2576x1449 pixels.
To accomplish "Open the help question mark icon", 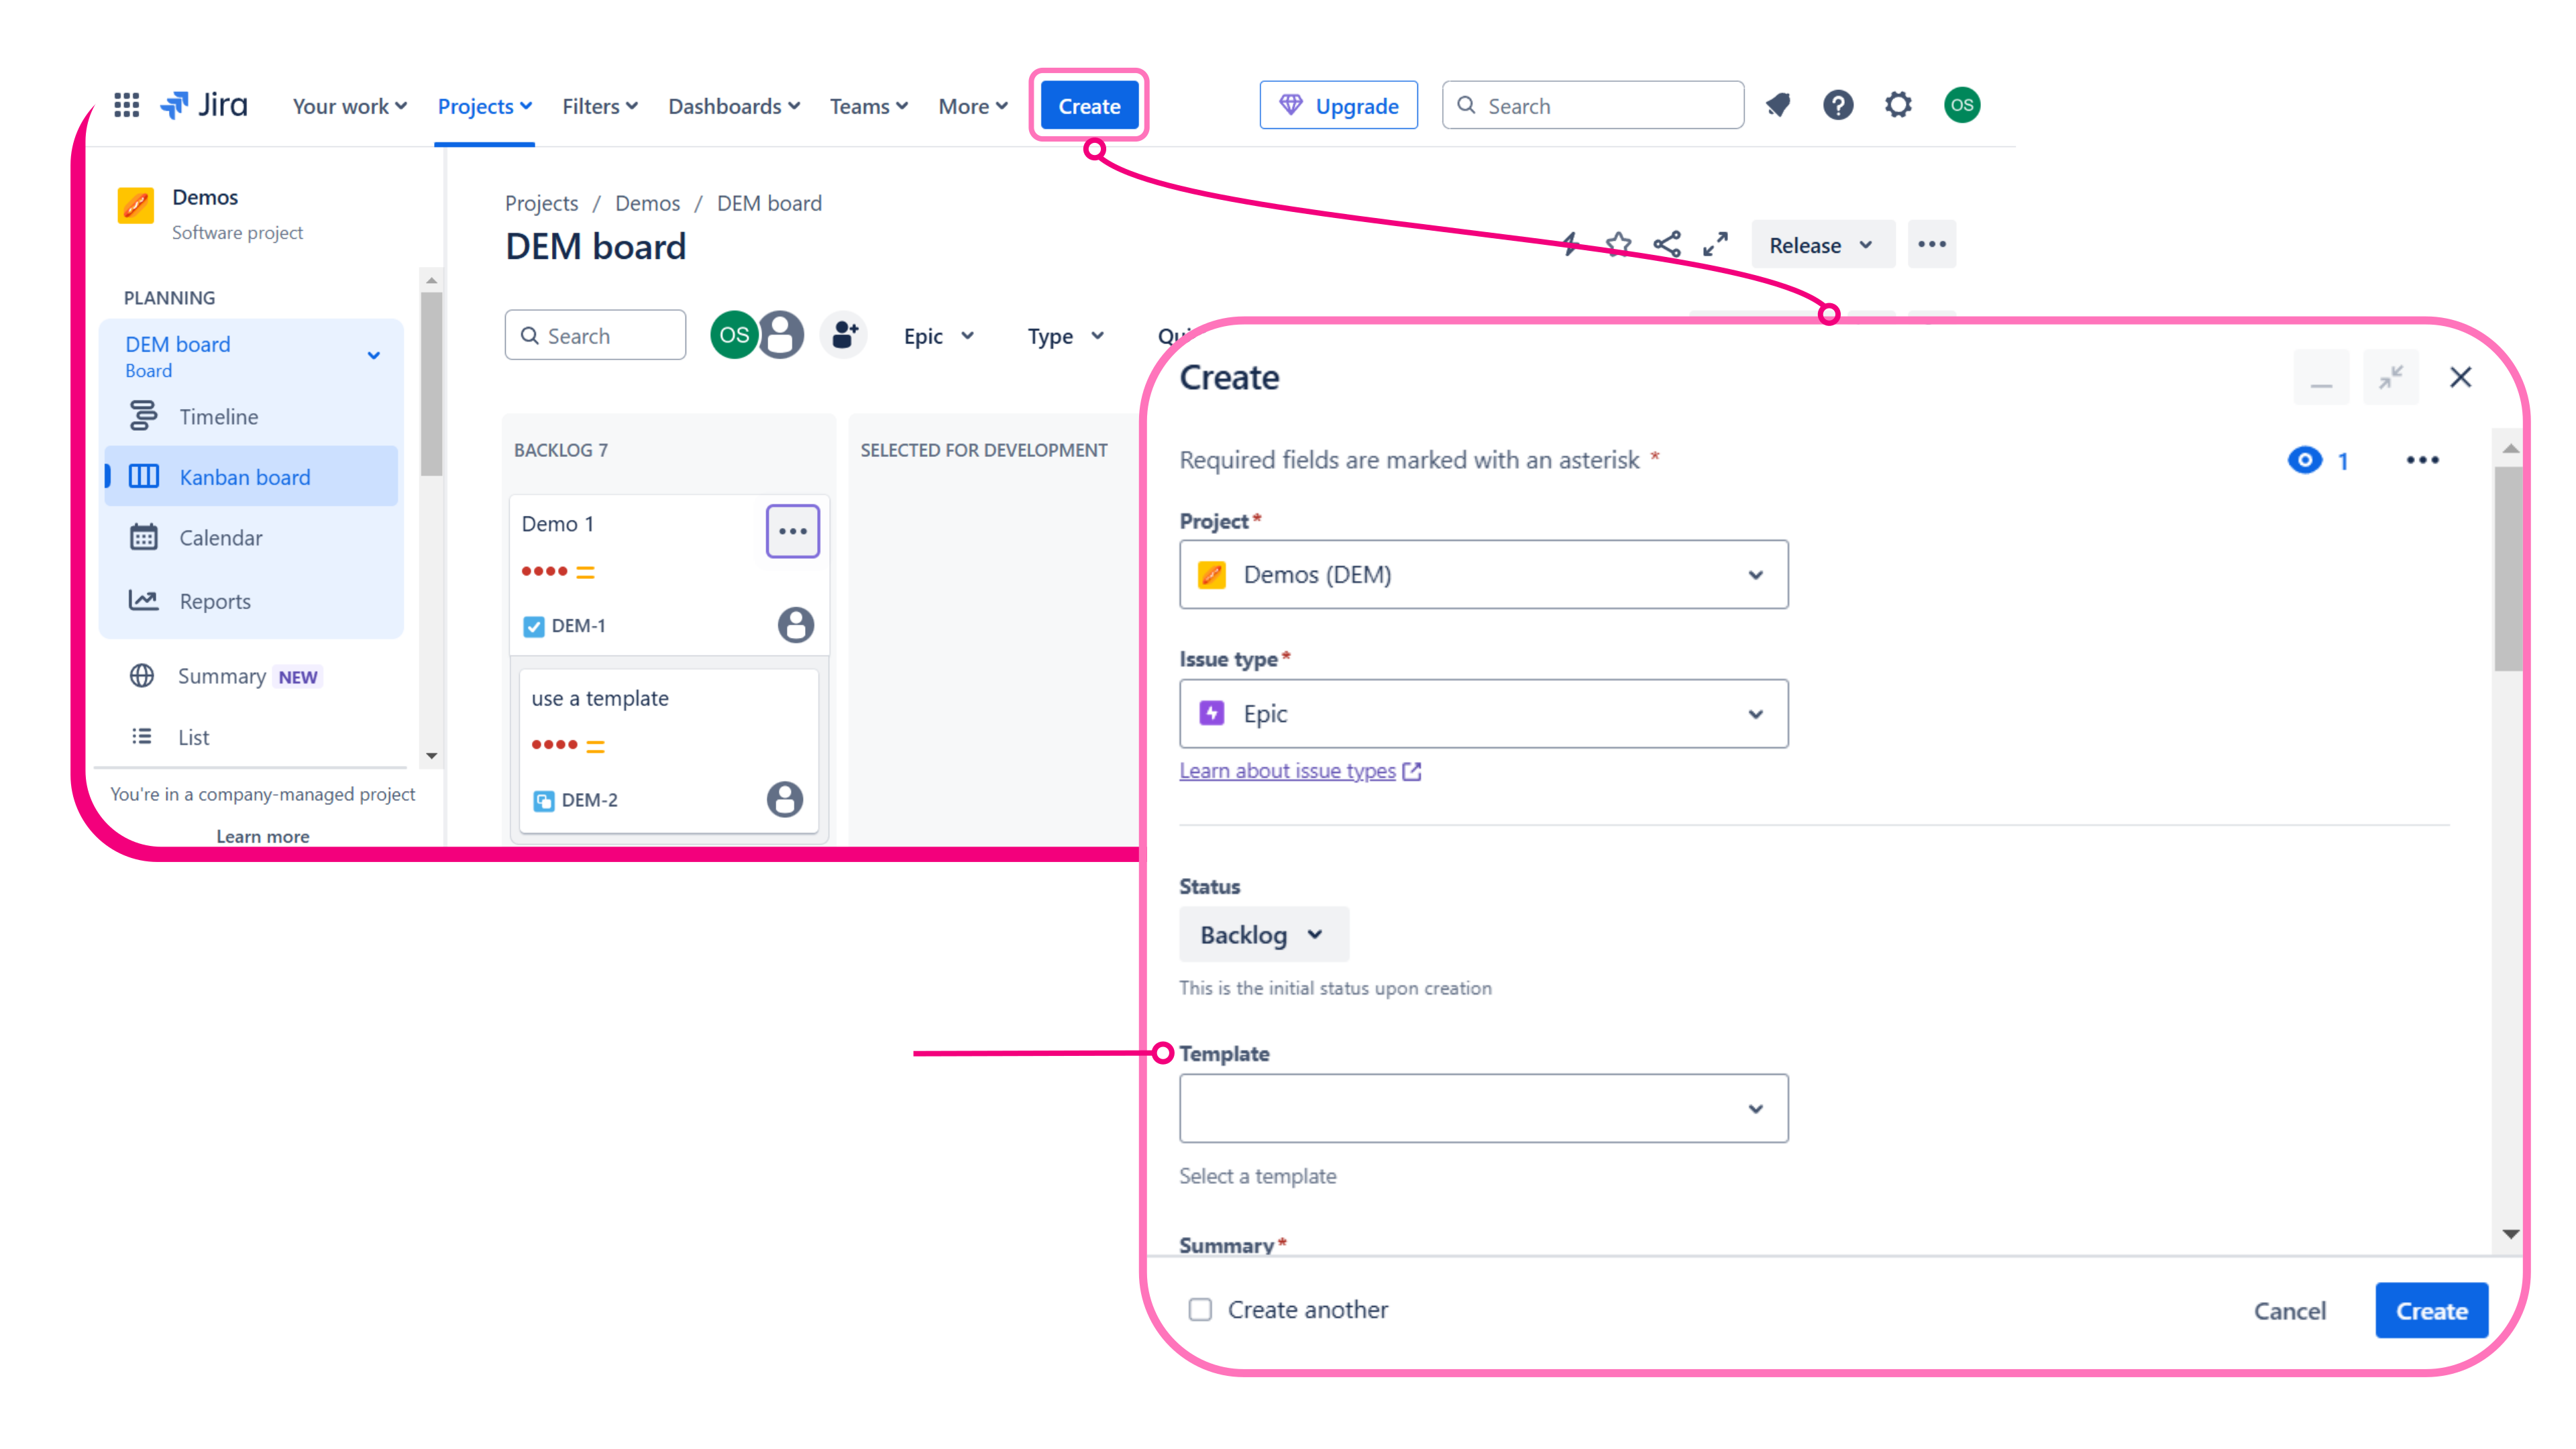I will pyautogui.click(x=1838, y=105).
